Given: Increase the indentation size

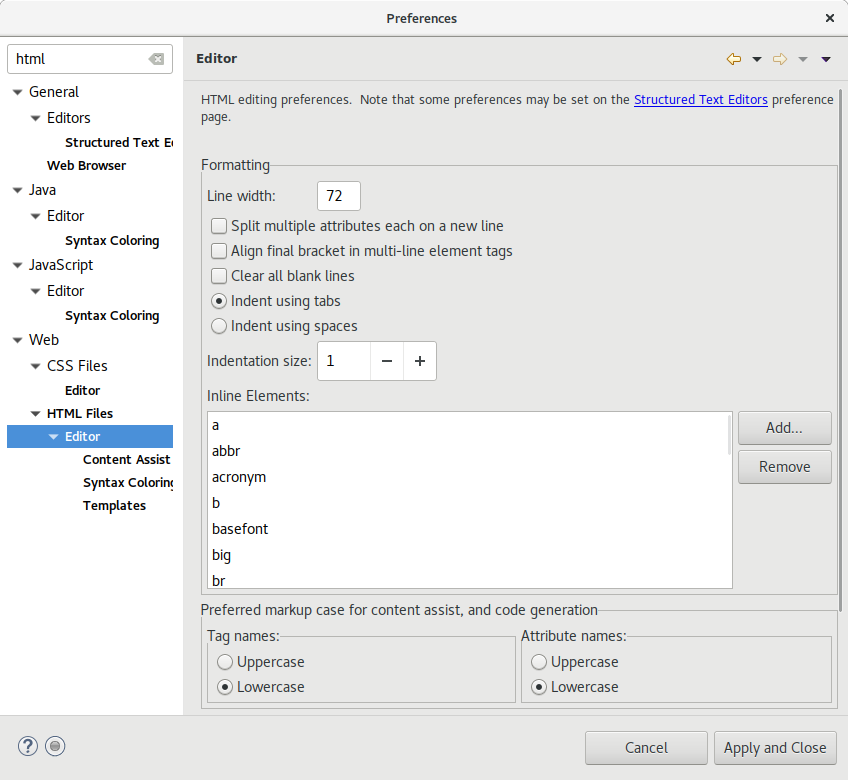Looking at the screenshot, I should click(x=420, y=361).
